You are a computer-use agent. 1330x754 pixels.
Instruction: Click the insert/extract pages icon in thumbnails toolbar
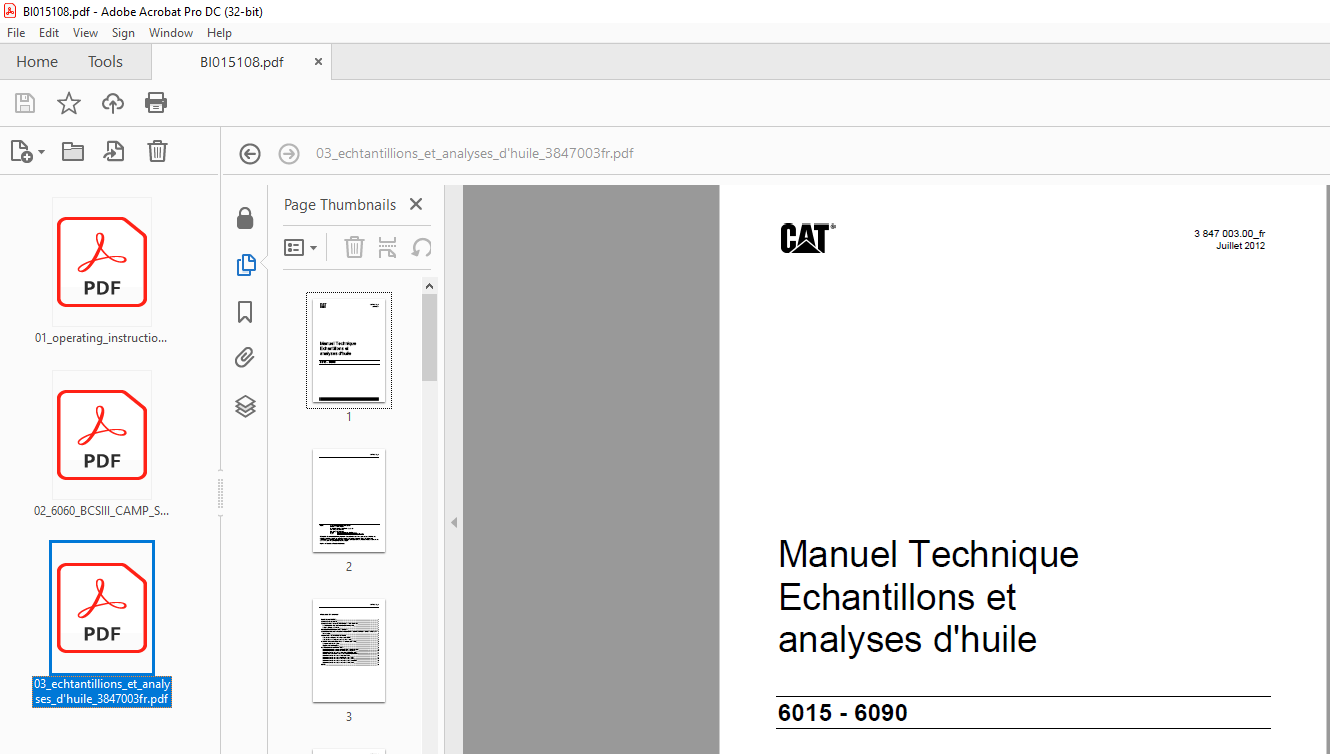pyautogui.click(x=388, y=247)
